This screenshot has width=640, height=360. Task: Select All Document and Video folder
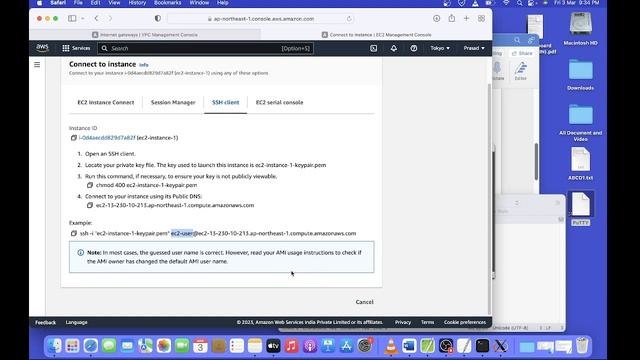coord(580,122)
